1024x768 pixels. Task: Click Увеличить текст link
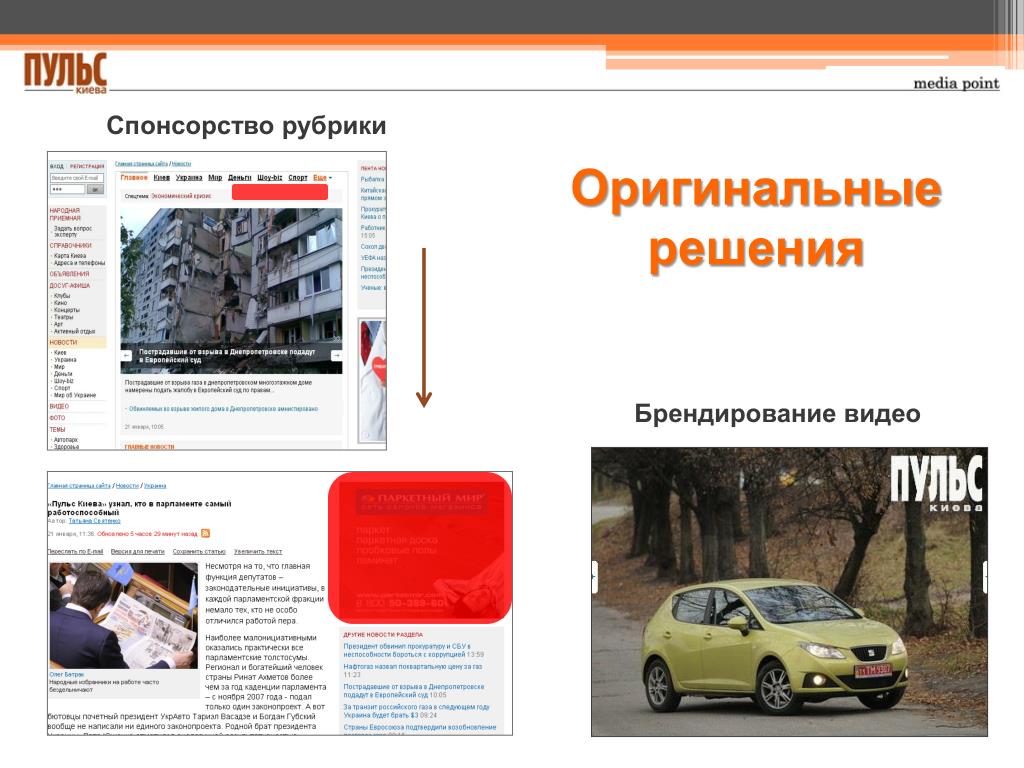(258, 552)
